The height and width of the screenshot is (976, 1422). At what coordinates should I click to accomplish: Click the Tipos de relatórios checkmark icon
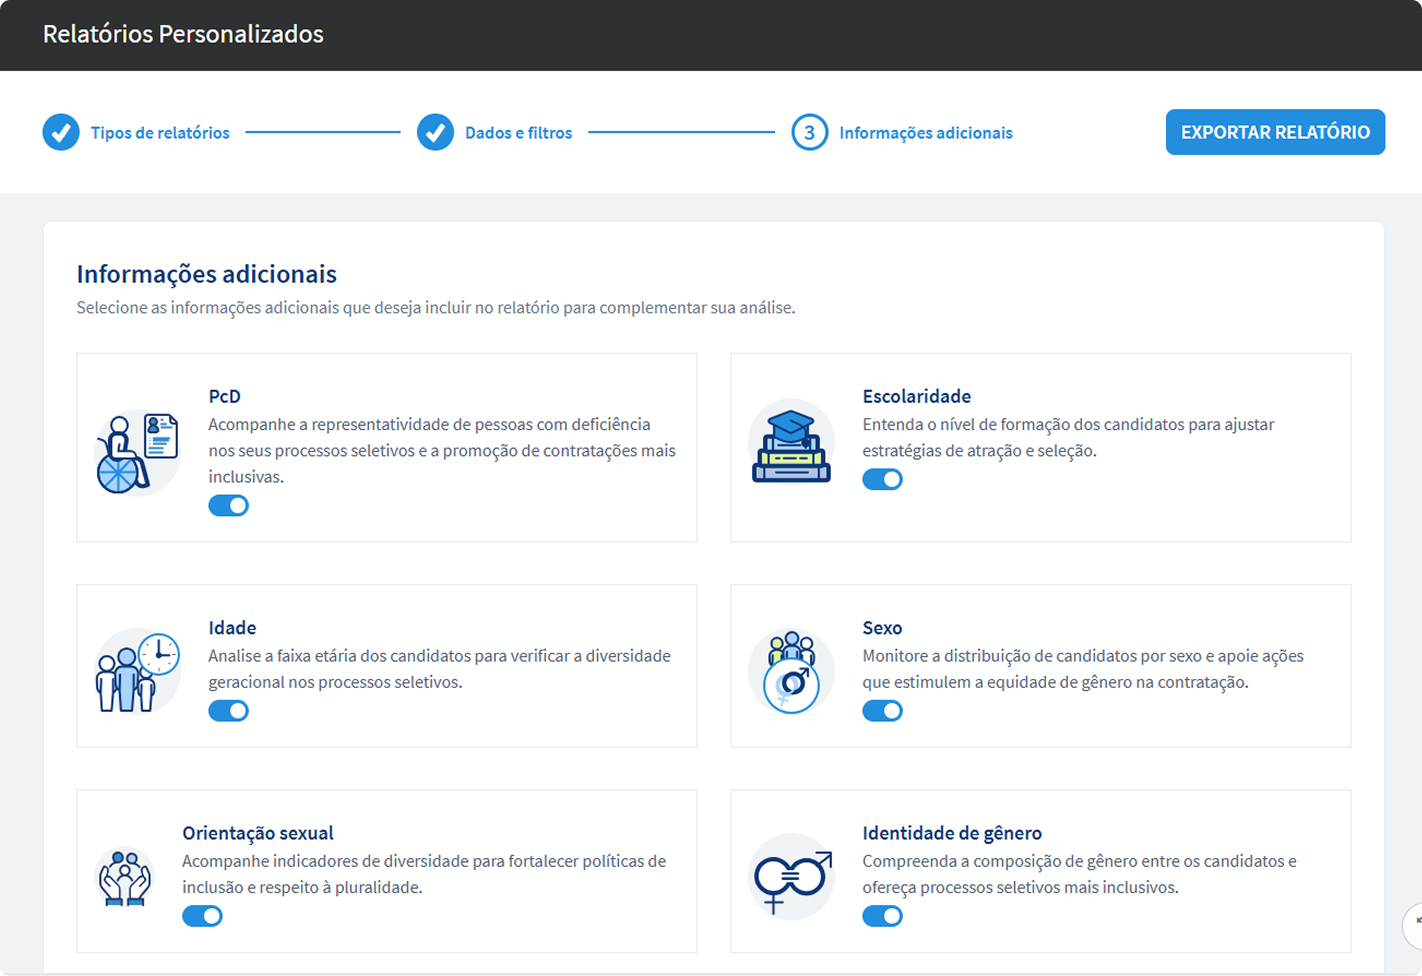[61, 132]
